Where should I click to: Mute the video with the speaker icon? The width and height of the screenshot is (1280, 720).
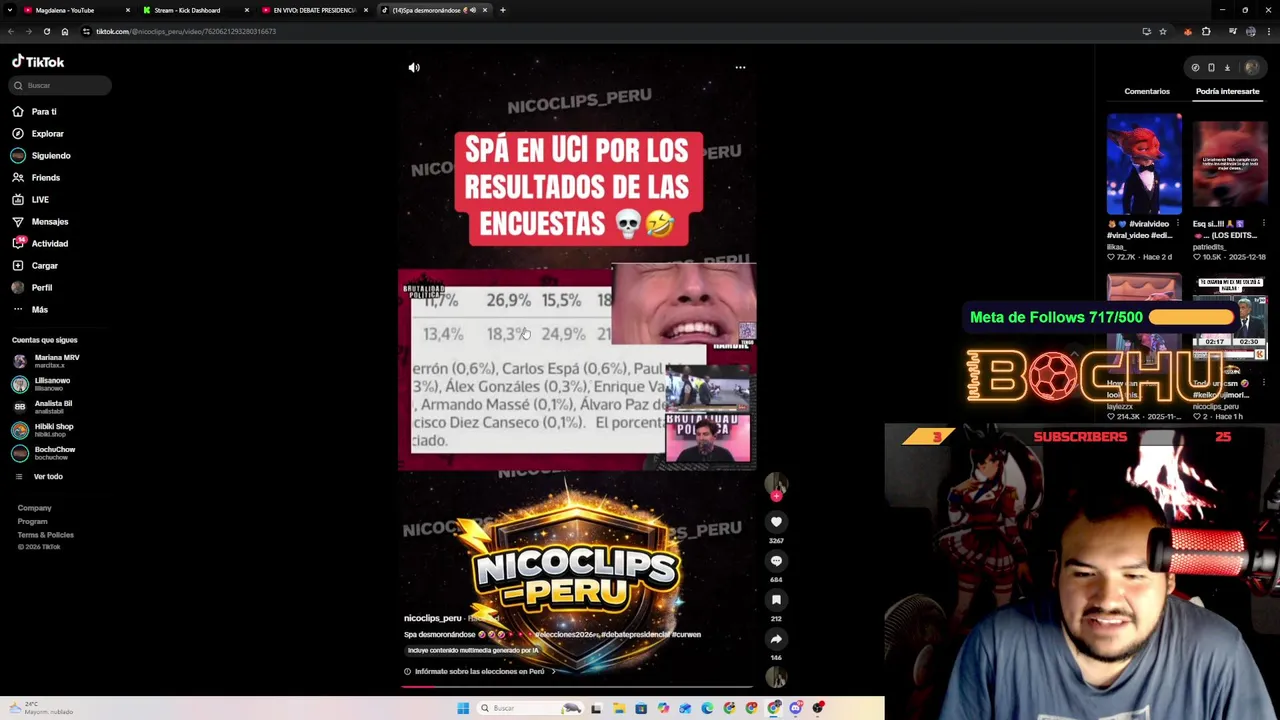[x=414, y=67]
